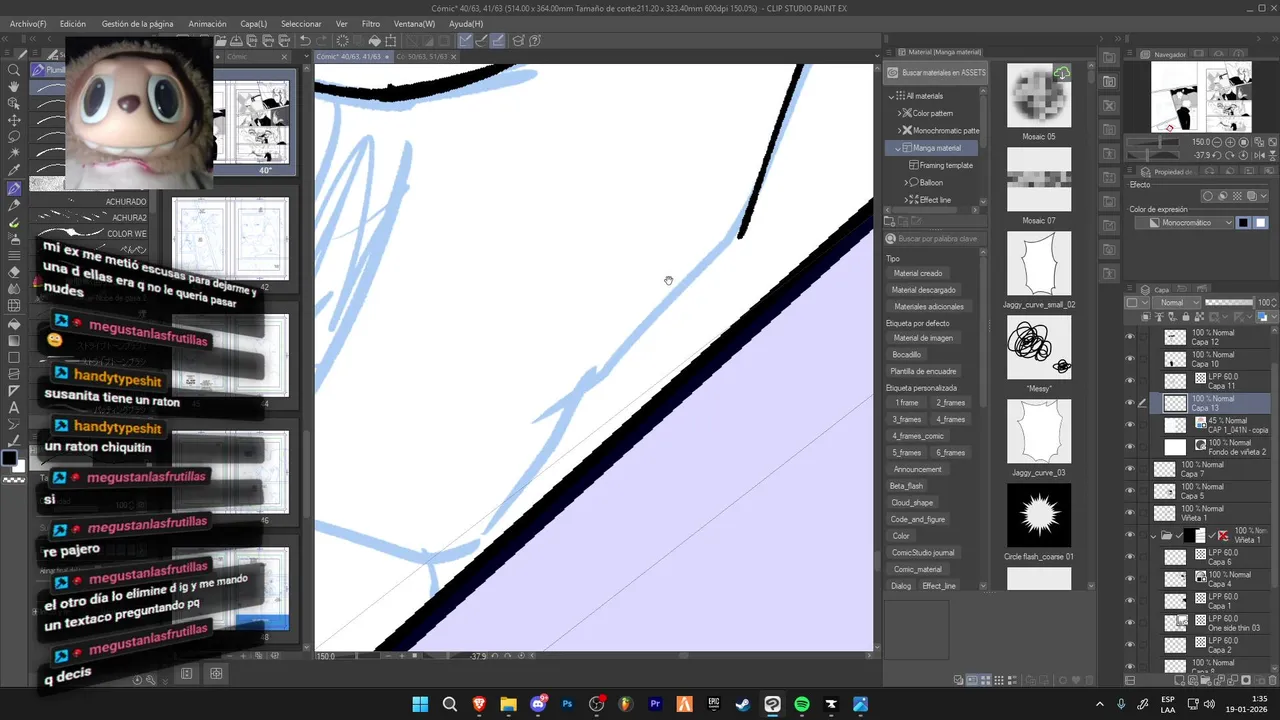Expand the Effect line tree node

907,200
